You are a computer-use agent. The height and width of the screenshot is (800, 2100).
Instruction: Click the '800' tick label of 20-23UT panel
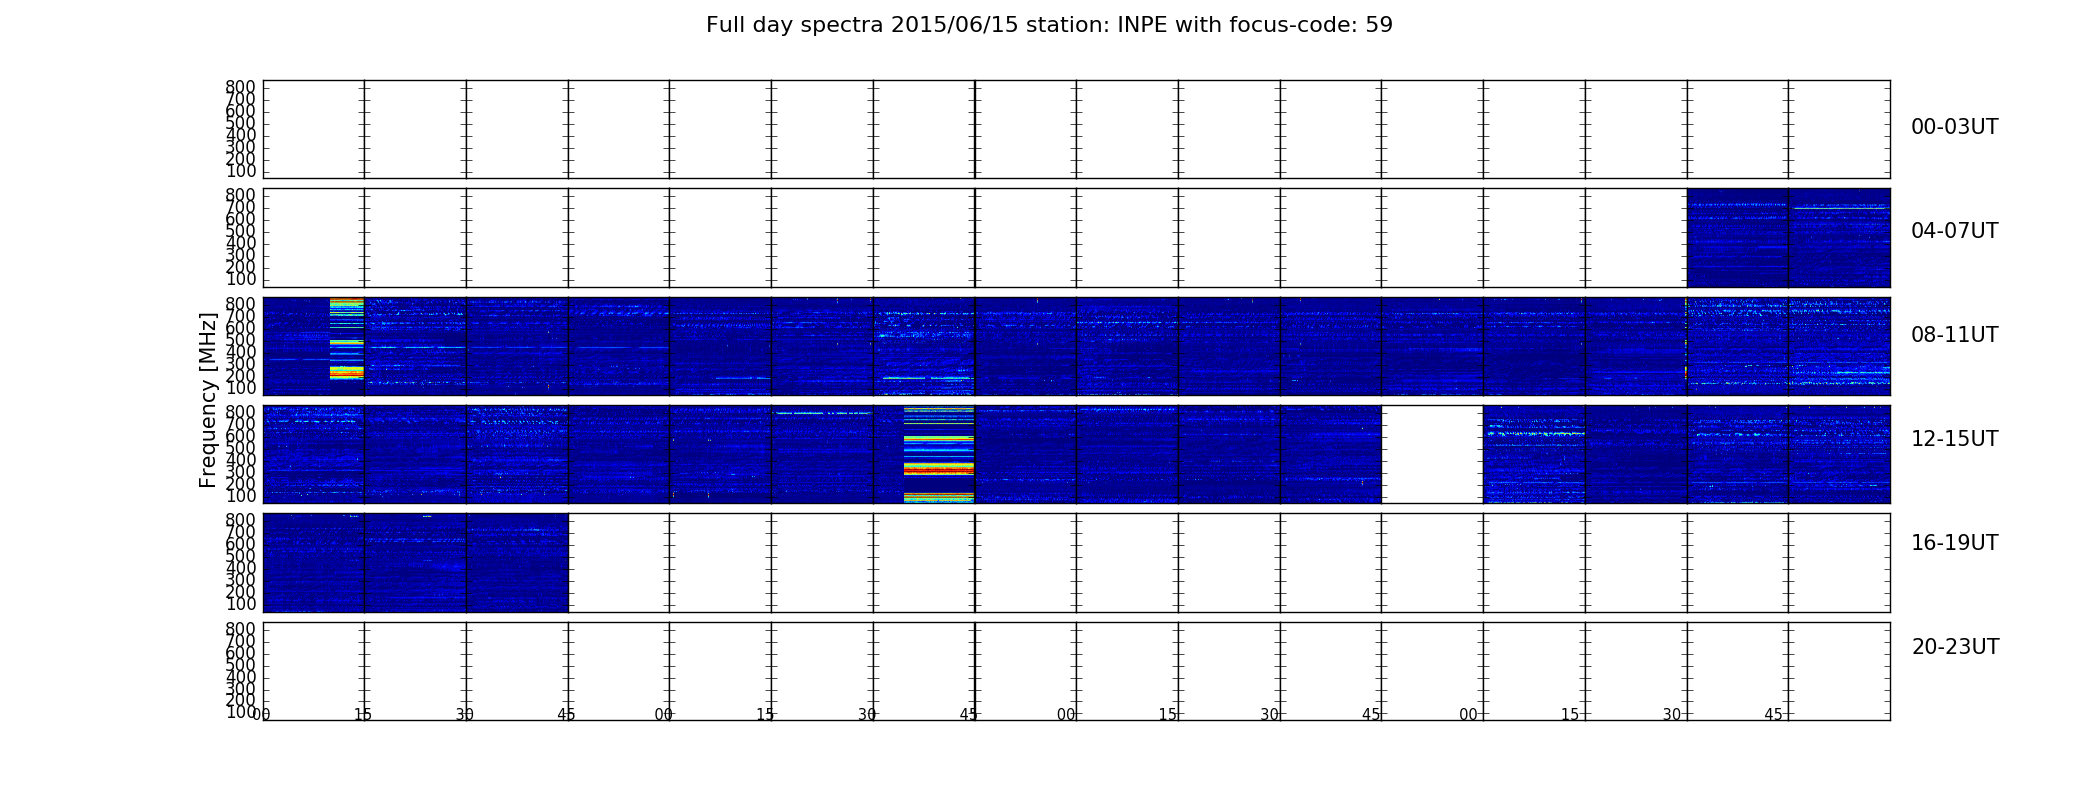tap(240, 629)
